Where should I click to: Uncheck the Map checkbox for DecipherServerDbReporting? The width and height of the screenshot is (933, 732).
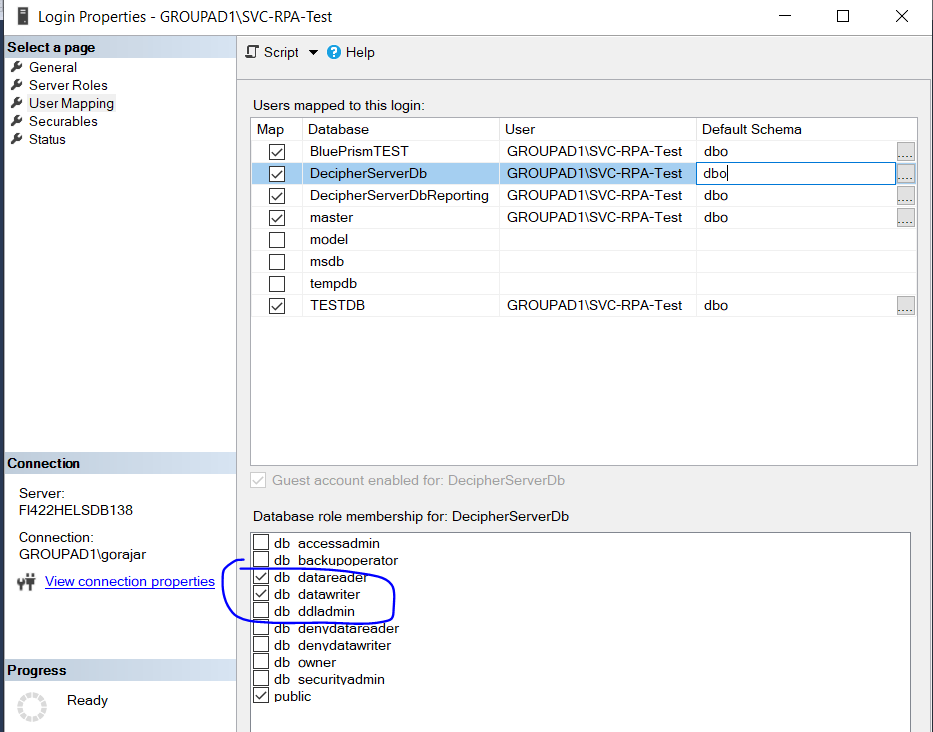pos(277,196)
